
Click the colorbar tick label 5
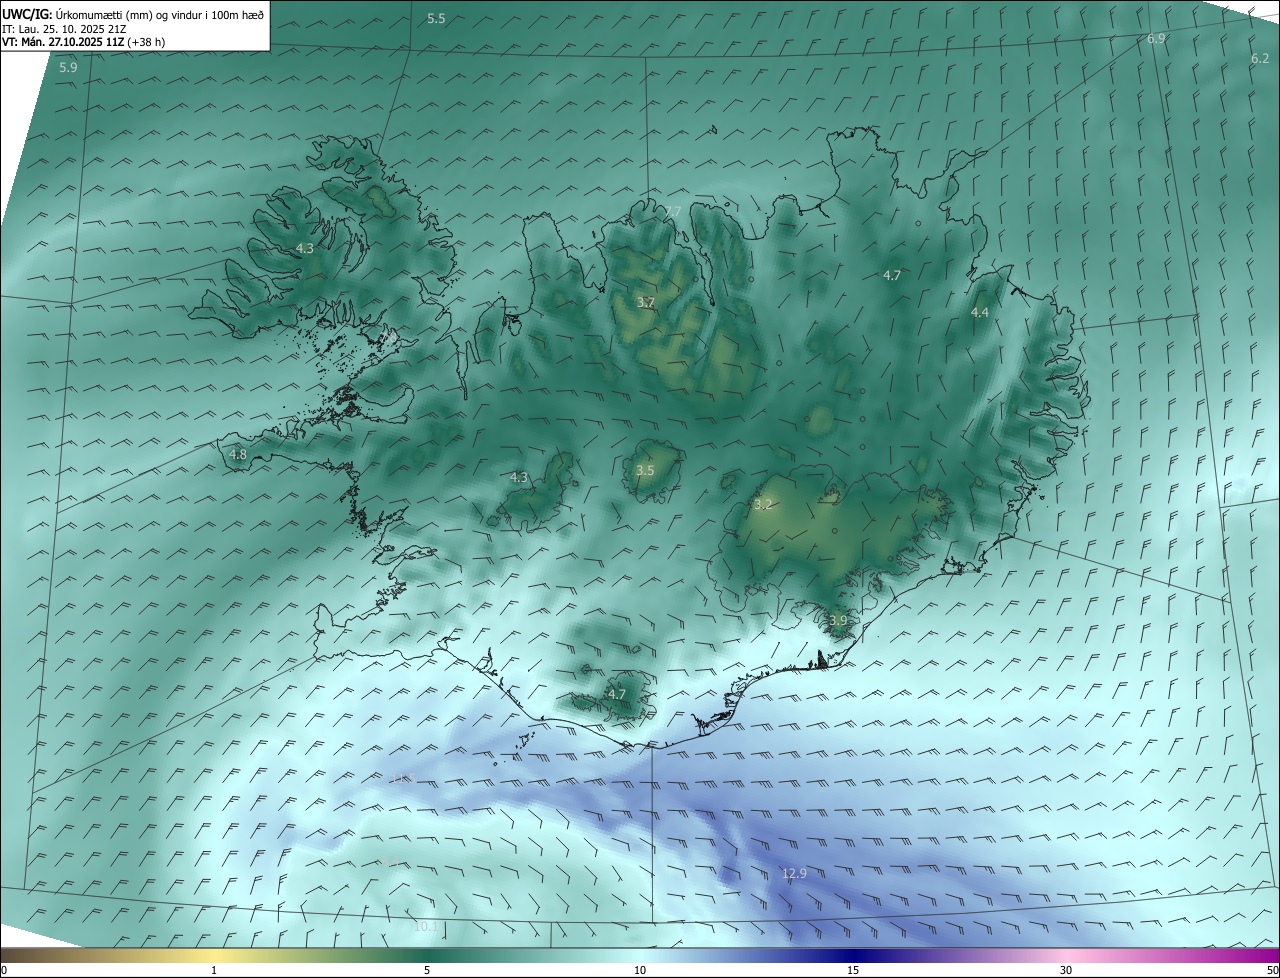click(x=427, y=970)
